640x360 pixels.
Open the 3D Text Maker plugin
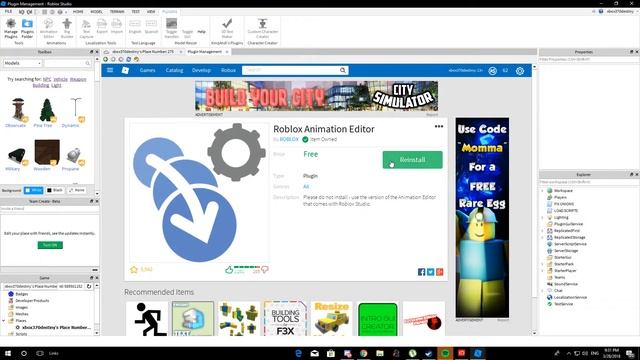227,28
